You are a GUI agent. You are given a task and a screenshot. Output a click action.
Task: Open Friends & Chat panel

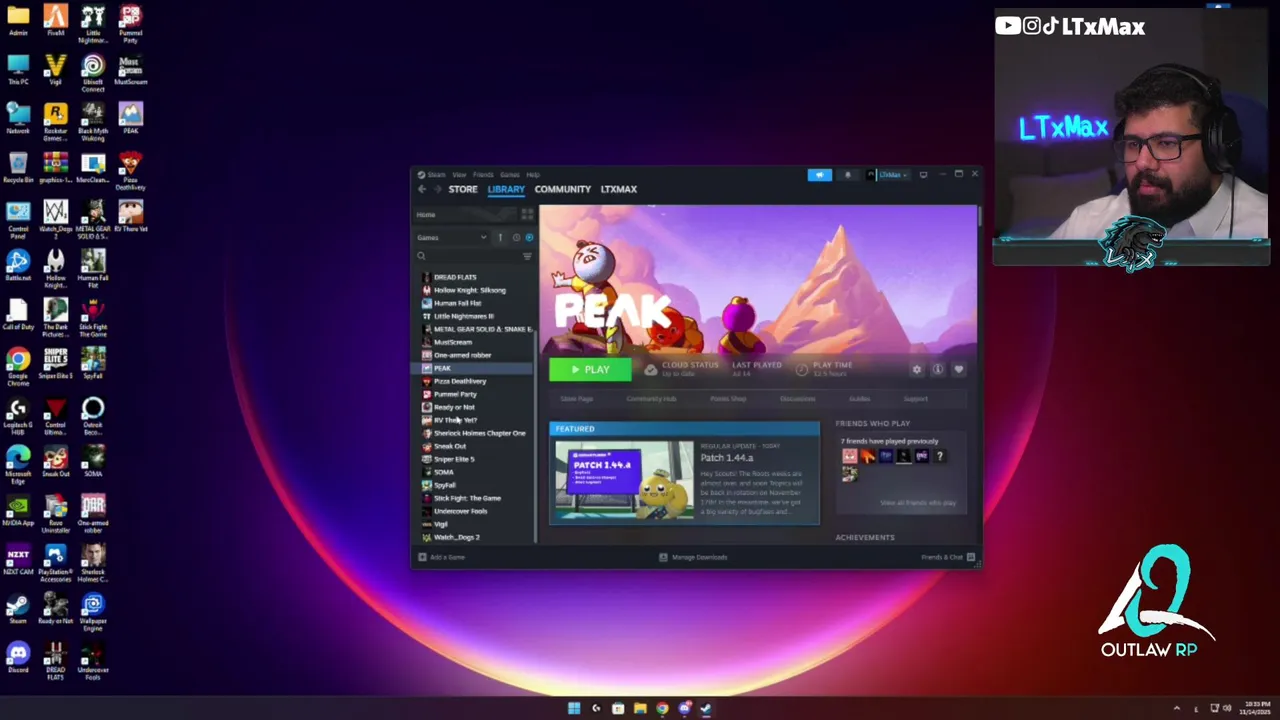(947, 557)
